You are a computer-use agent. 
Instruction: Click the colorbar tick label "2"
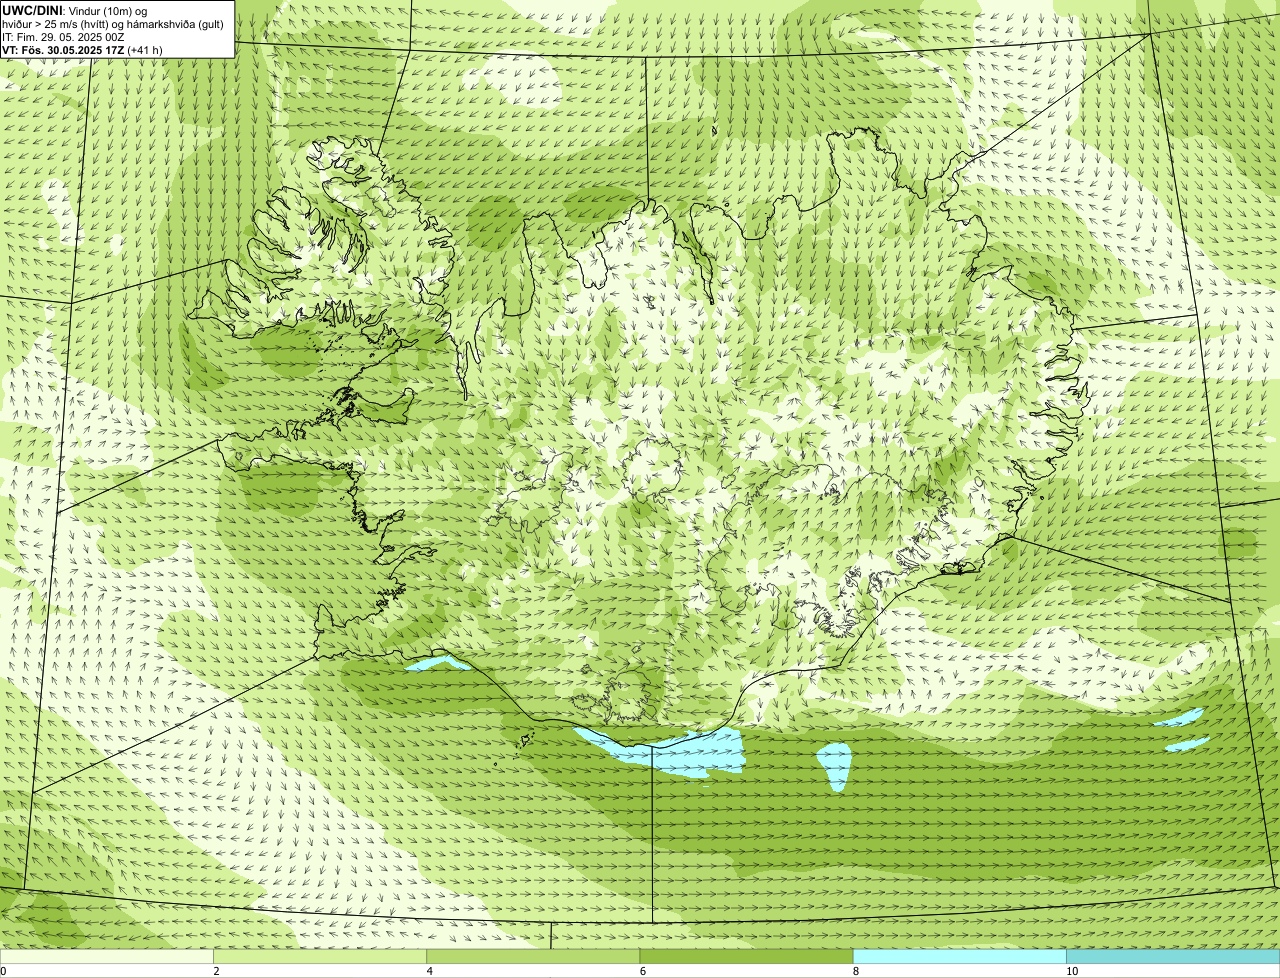216,971
